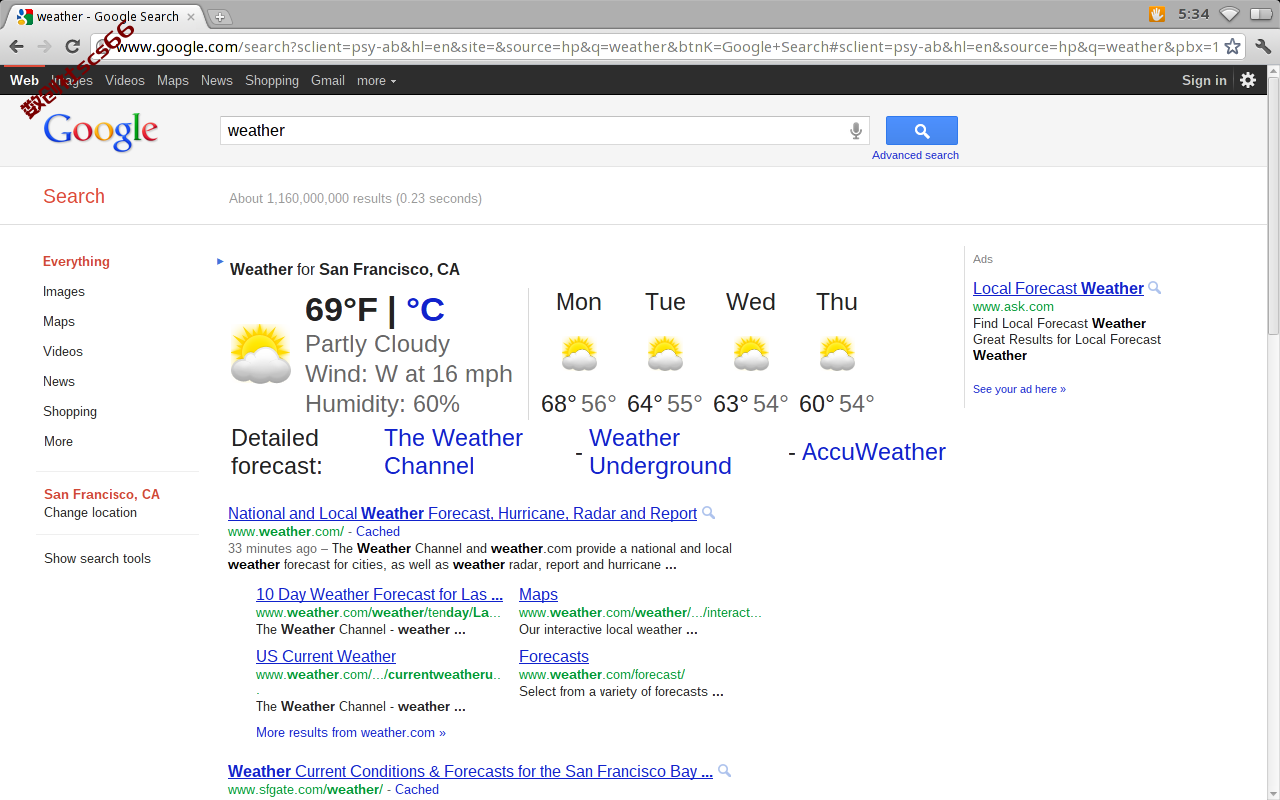Open Advanced search link

pyautogui.click(x=915, y=155)
